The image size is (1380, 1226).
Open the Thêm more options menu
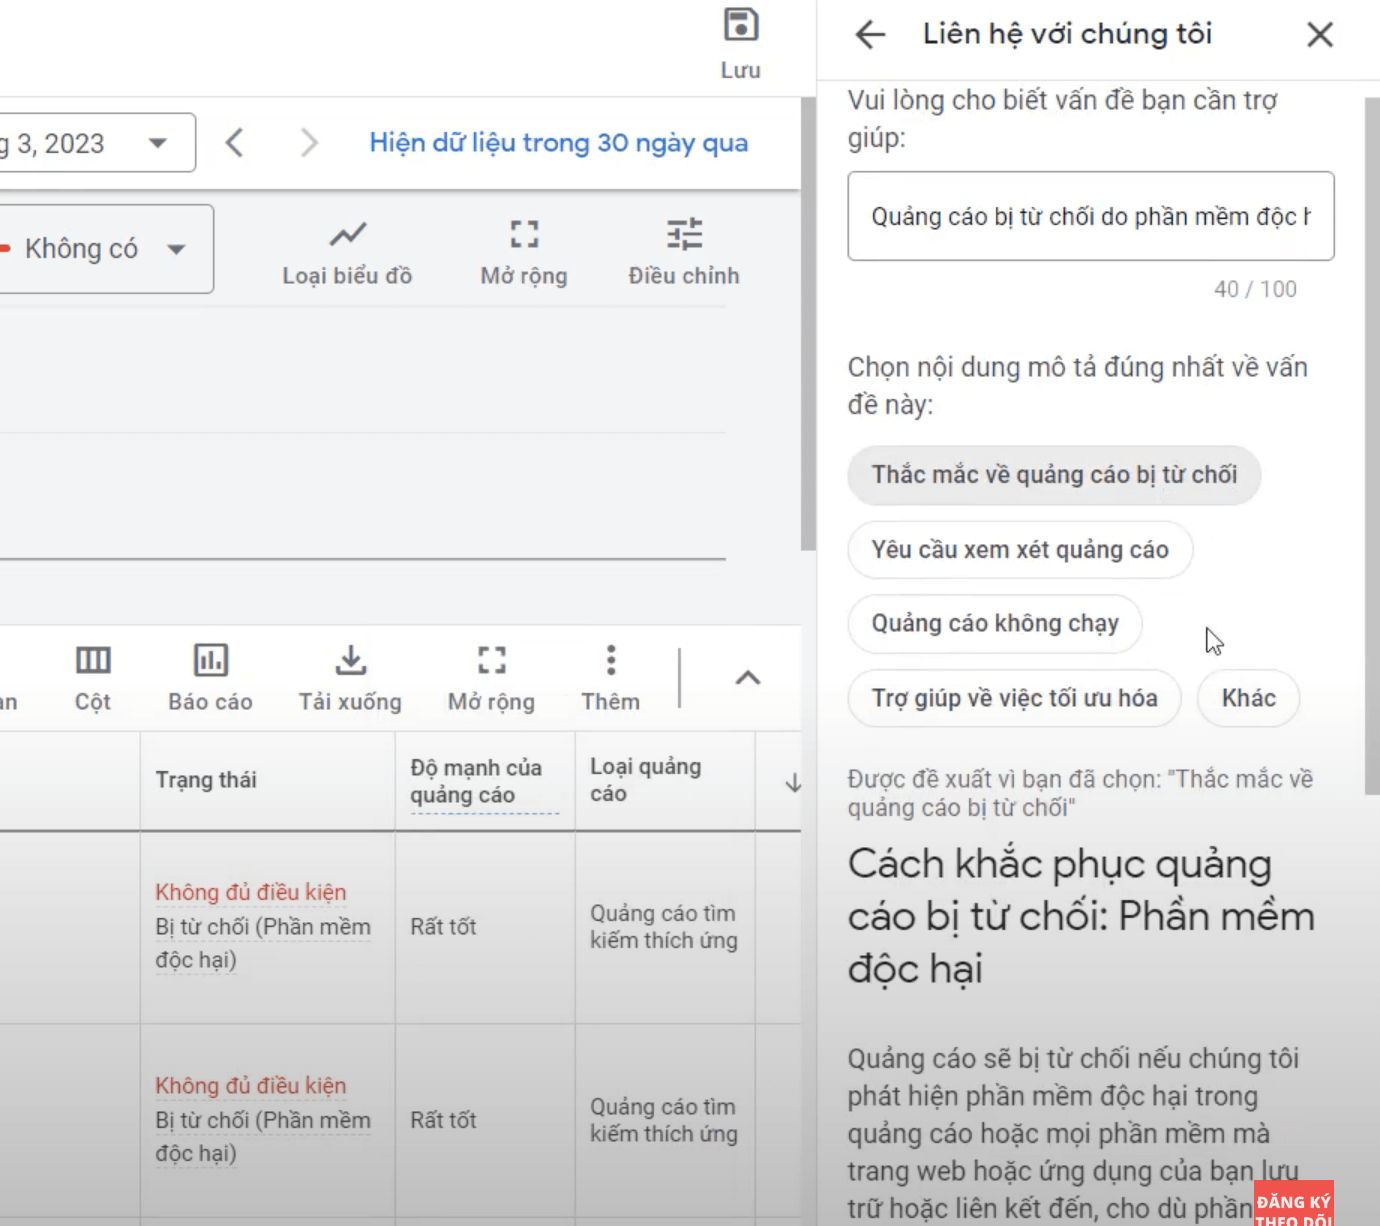(610, 677)
